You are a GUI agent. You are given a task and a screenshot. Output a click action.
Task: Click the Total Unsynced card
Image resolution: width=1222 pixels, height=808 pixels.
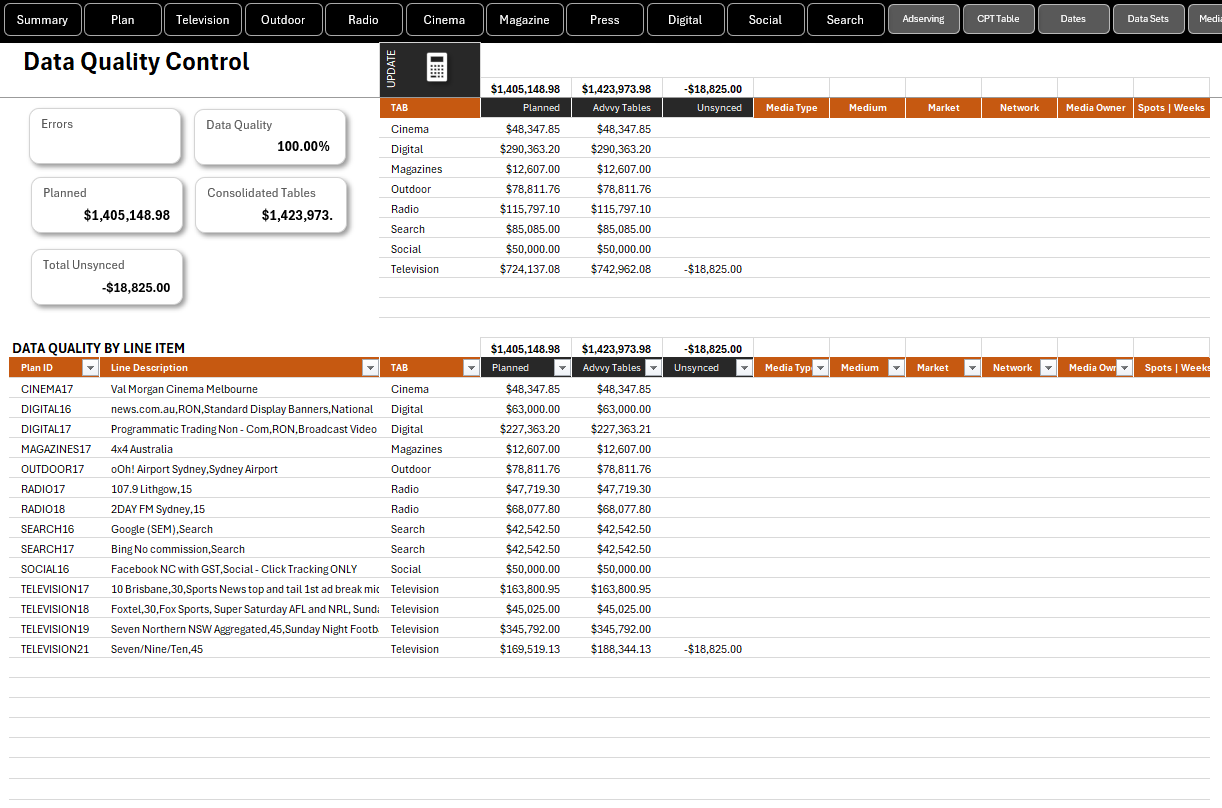tap(107, 277)
